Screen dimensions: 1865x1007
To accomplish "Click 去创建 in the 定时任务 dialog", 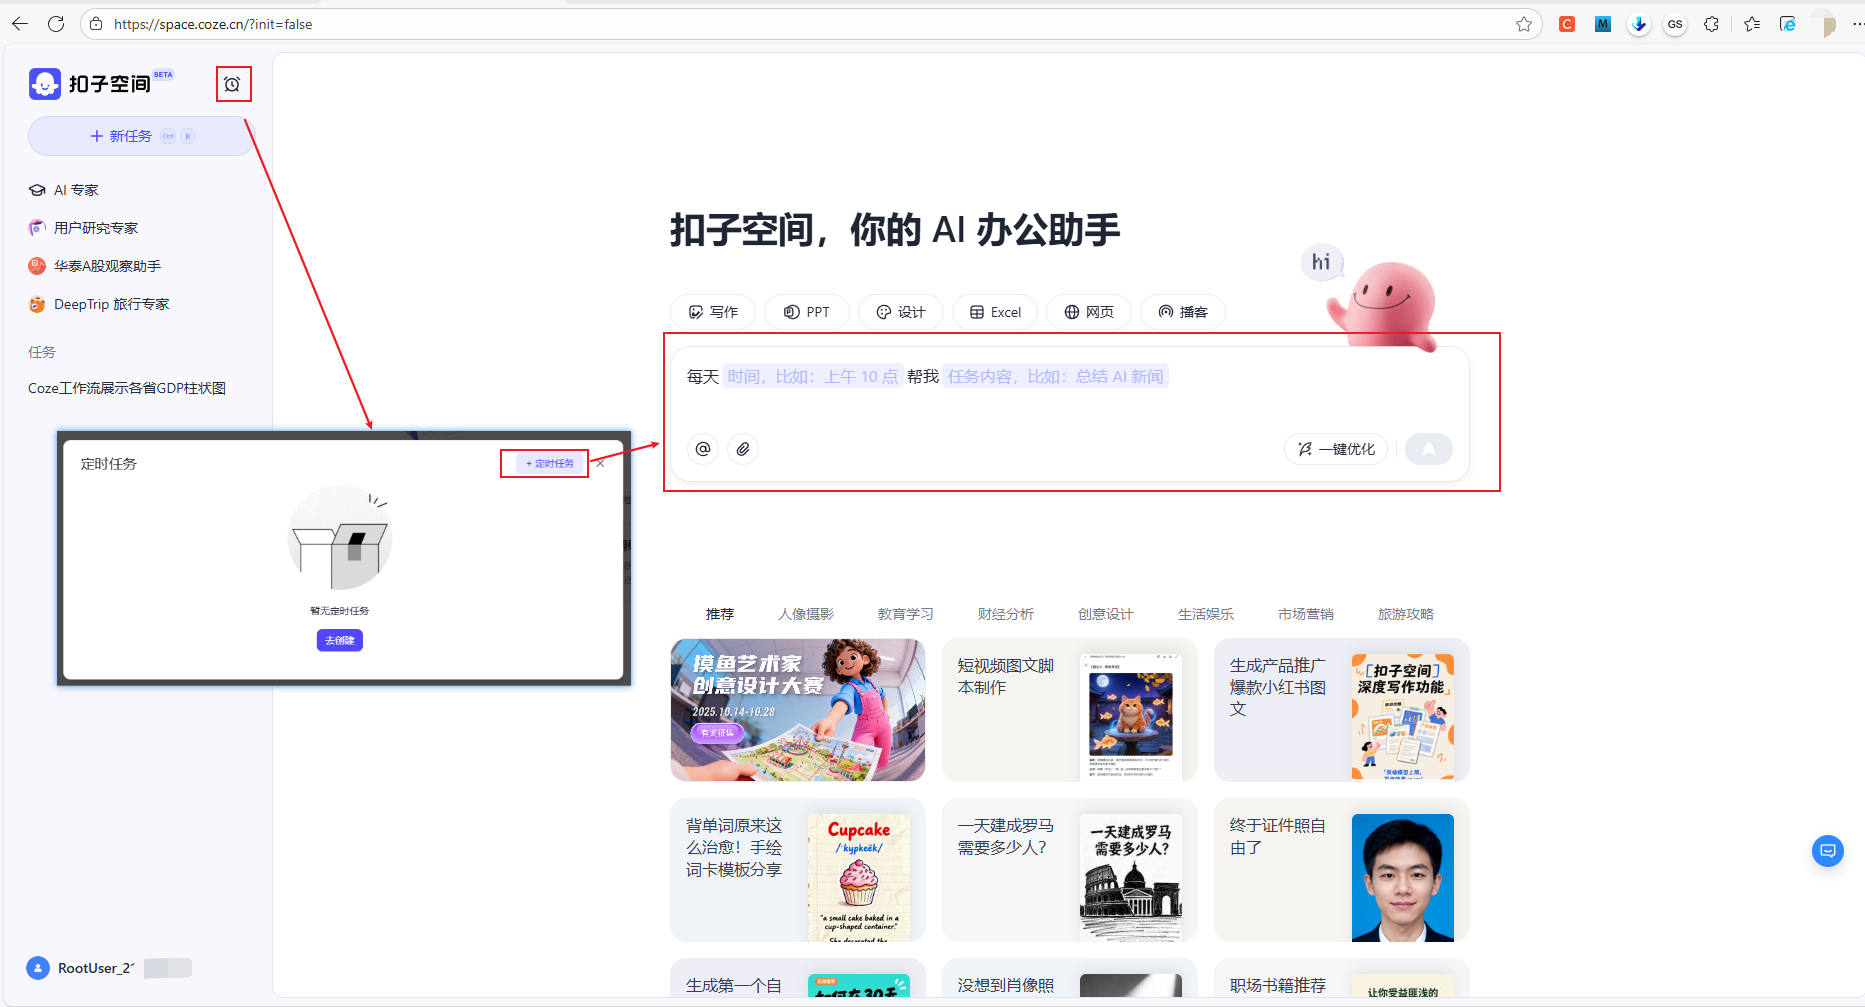I will (340, 640).
